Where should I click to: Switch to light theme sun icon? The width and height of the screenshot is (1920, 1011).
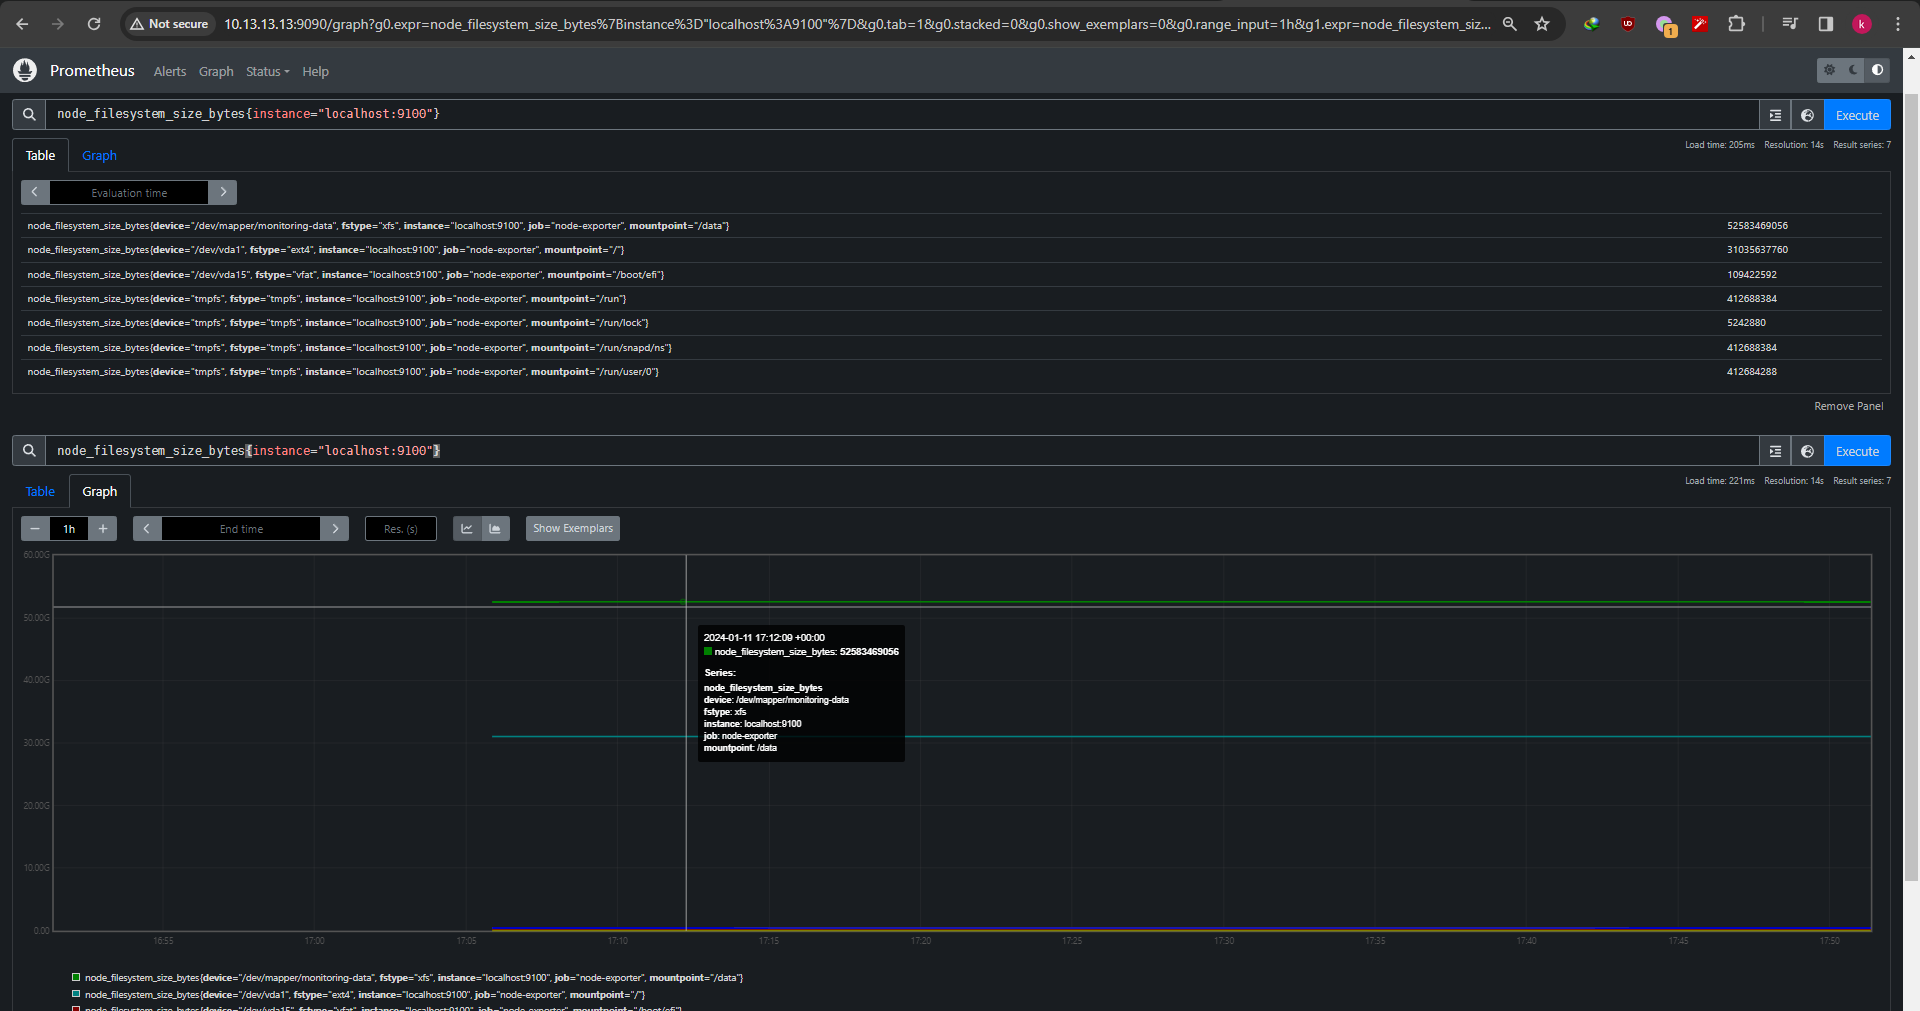point(1829,70)
